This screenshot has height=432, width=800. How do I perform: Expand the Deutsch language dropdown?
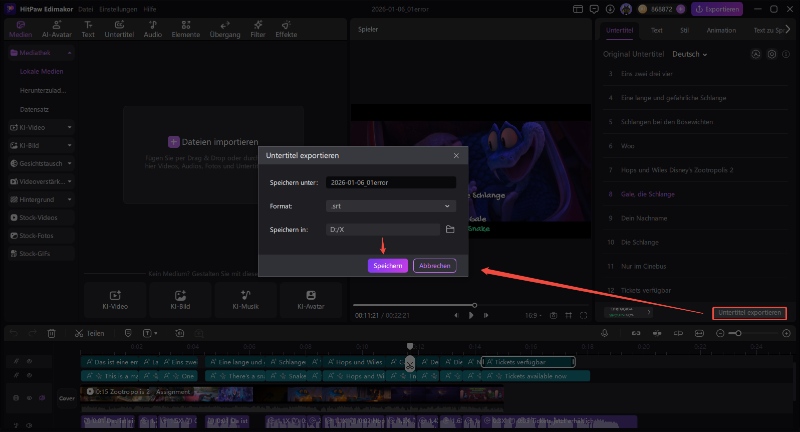click(x=690, y=55)
